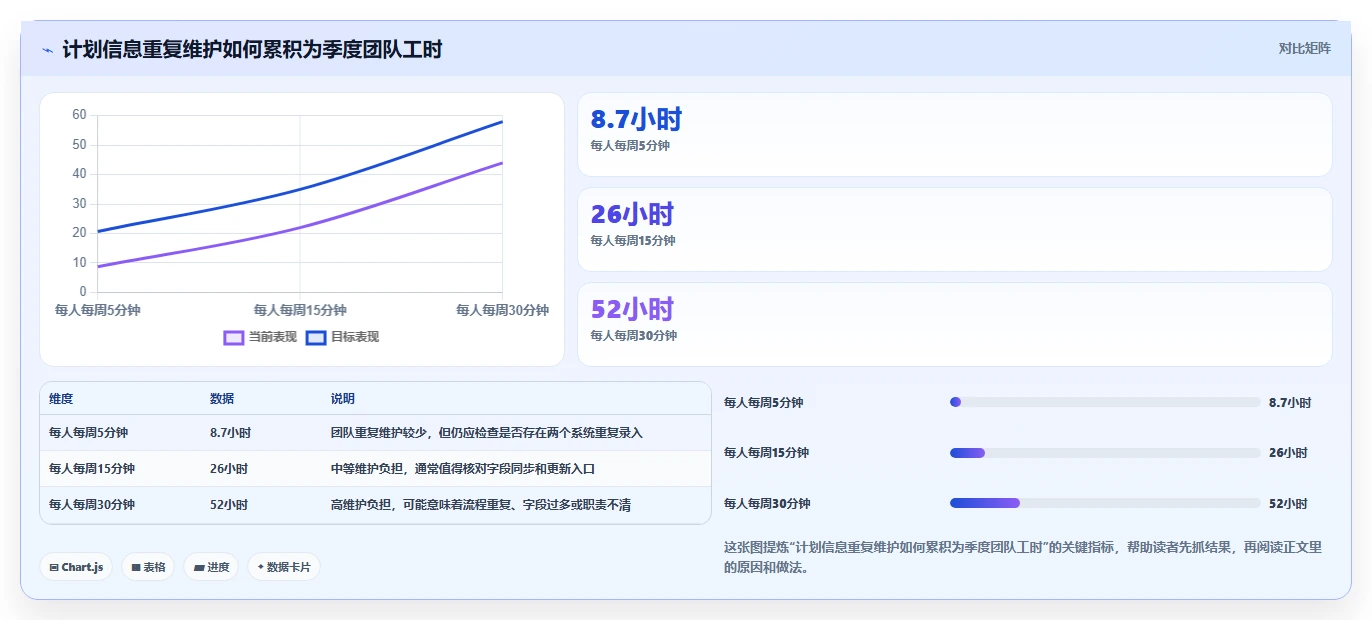Open the 26小时 data card
Image resolution: width=1372 pixels, height=620 pixels.
[955, 229]
